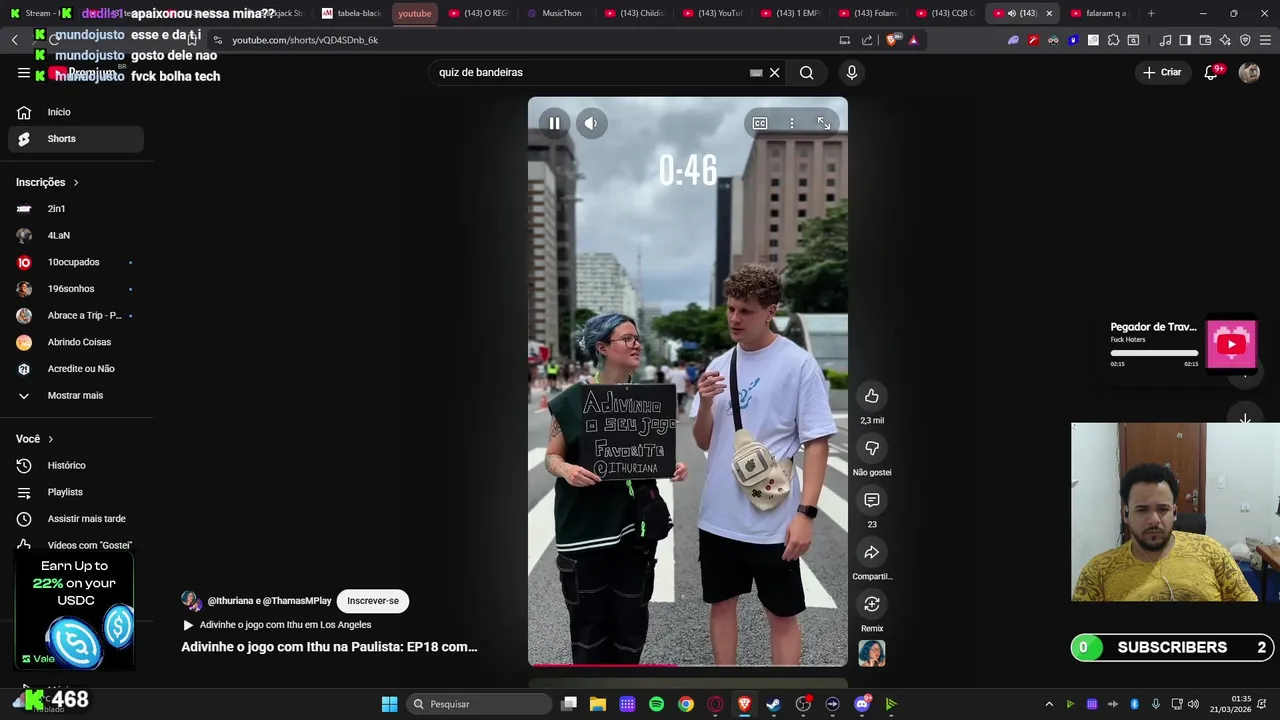Open Histórico in the sidebar

pyautogui.click(x=76, y=465)
